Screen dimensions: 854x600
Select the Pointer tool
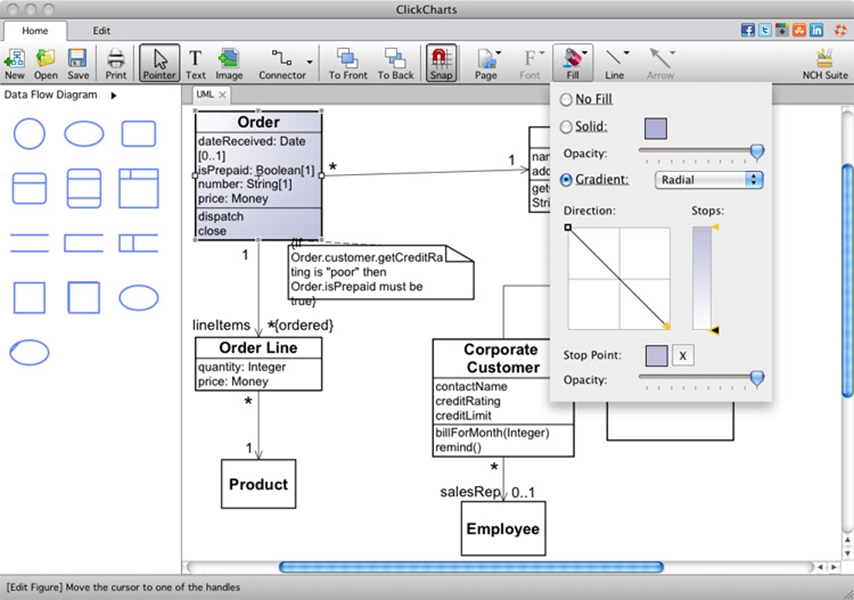[x=159, y=64]
